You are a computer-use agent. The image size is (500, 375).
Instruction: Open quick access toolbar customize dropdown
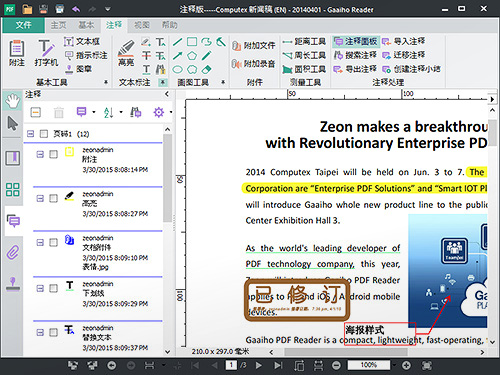tap(107, 9)
